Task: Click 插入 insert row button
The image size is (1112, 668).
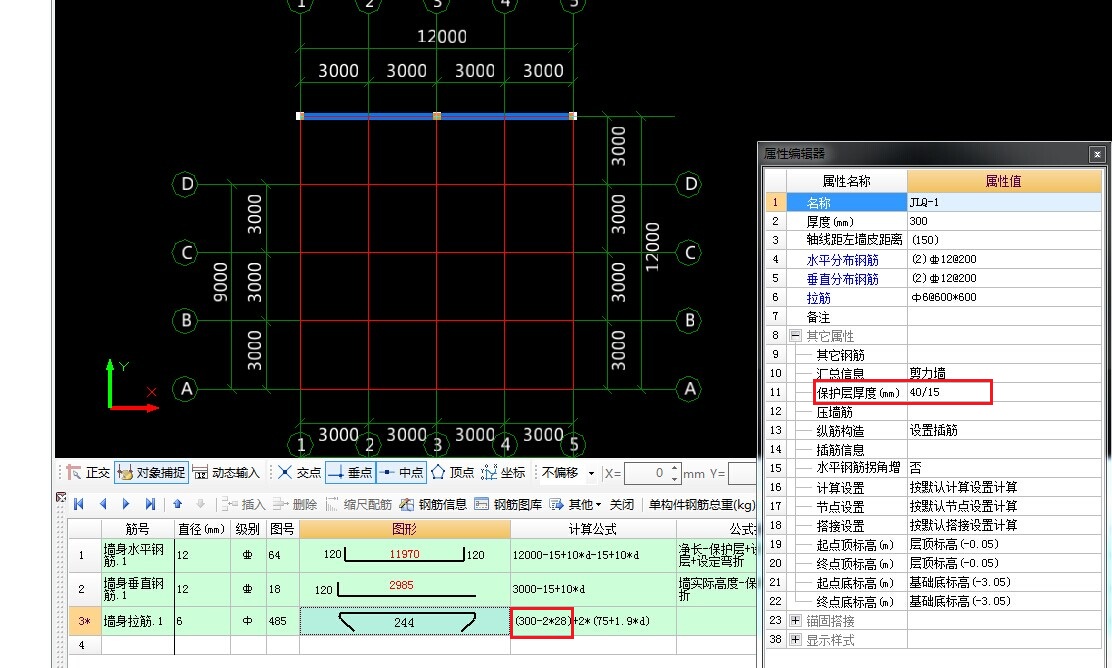Action: 243,504
